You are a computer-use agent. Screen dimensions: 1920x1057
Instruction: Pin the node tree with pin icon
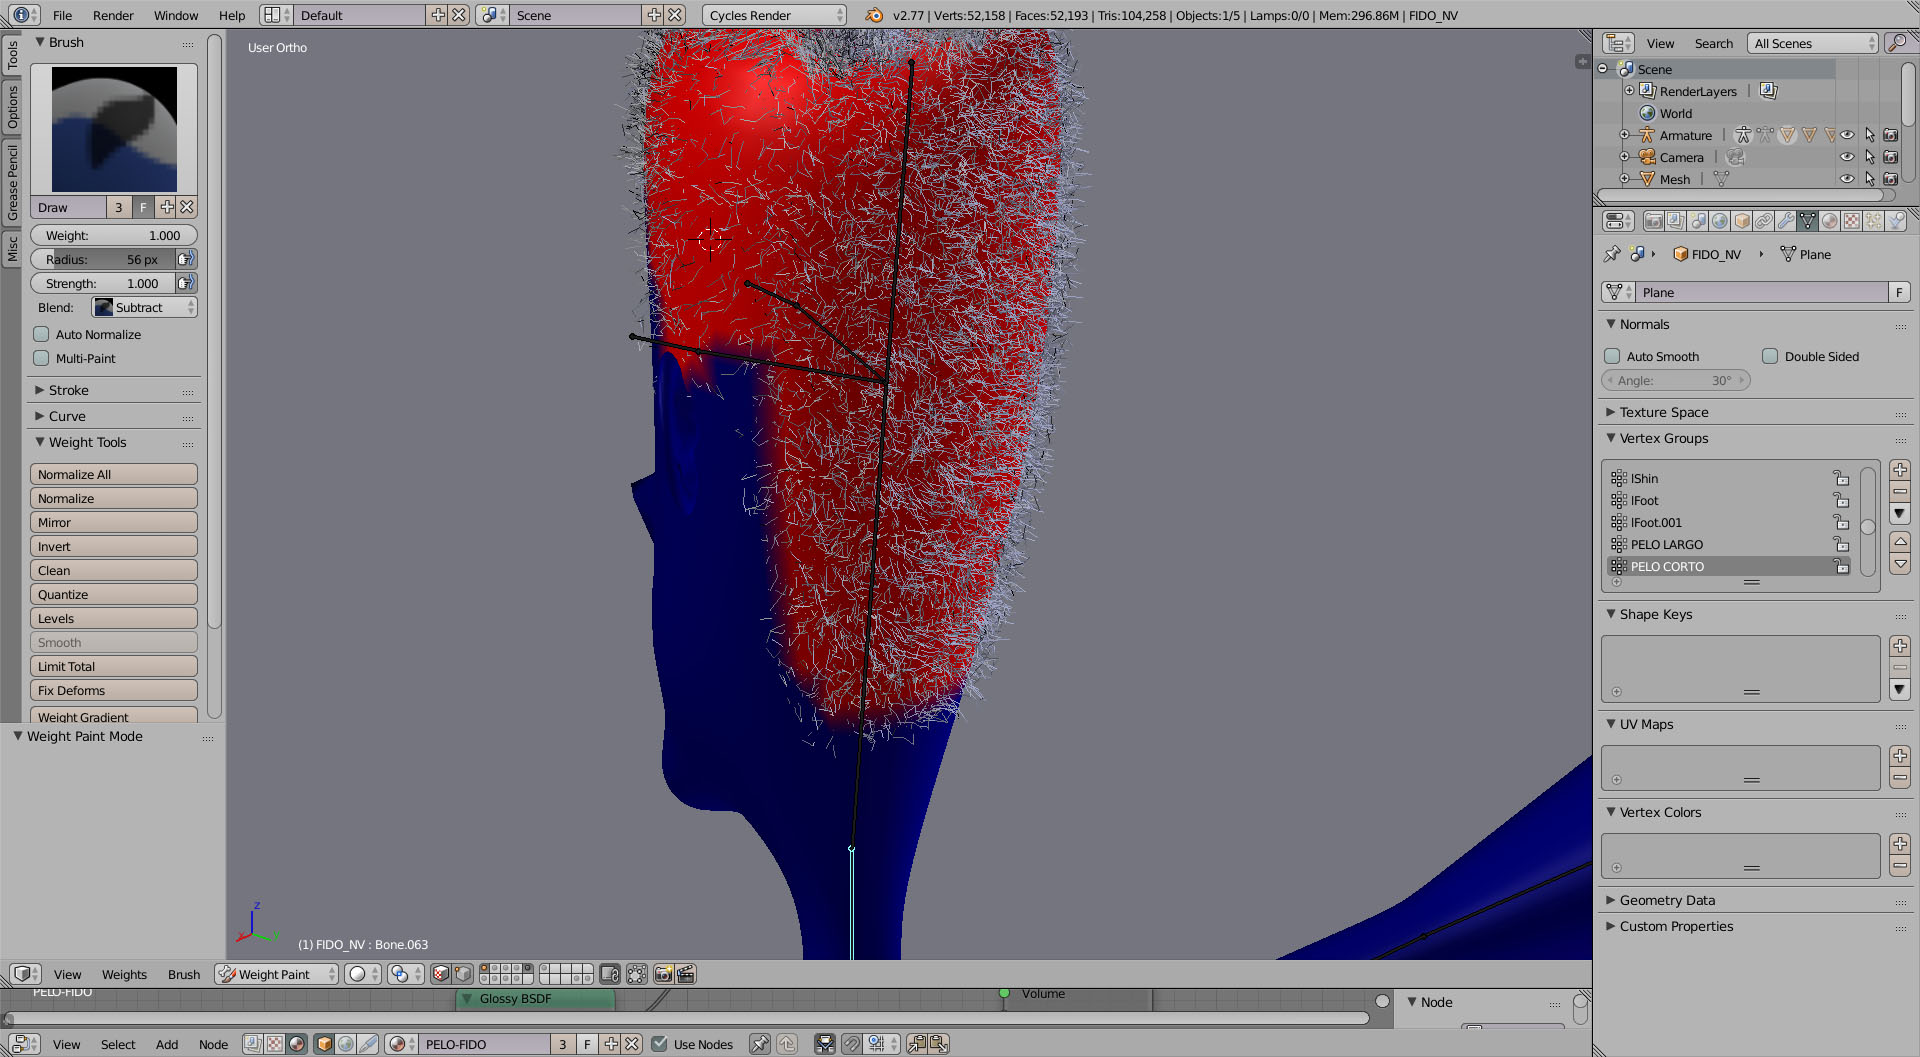pyautogui.click(x=760, y=1044)
